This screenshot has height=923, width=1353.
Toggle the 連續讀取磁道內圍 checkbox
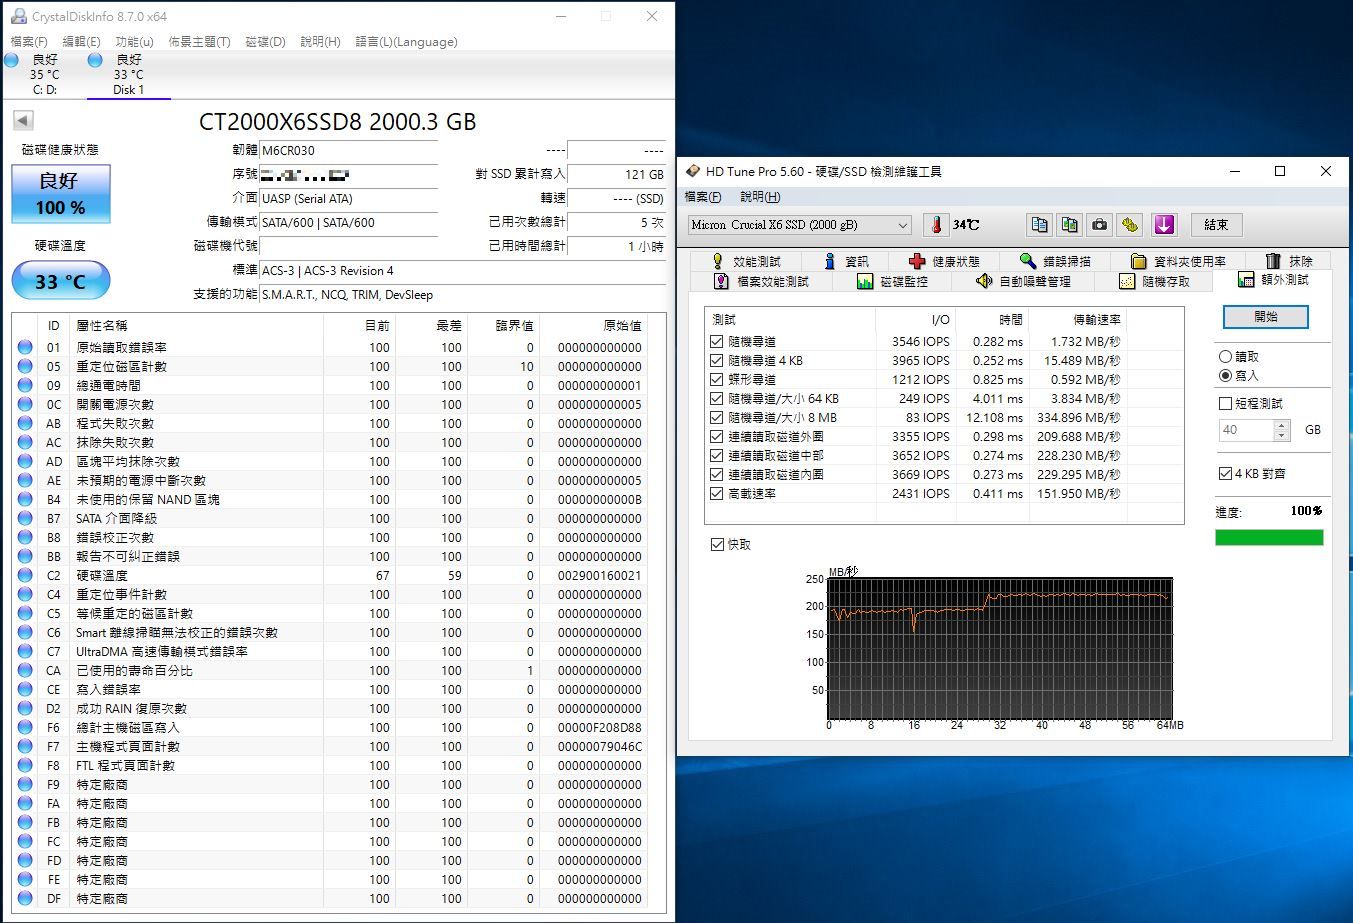716,475
